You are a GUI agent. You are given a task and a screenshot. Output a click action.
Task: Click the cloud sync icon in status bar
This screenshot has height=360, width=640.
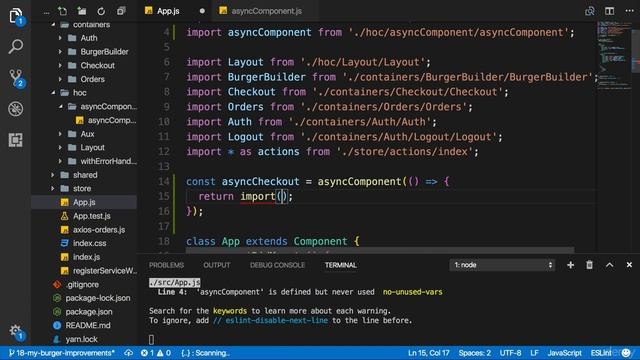129,353
